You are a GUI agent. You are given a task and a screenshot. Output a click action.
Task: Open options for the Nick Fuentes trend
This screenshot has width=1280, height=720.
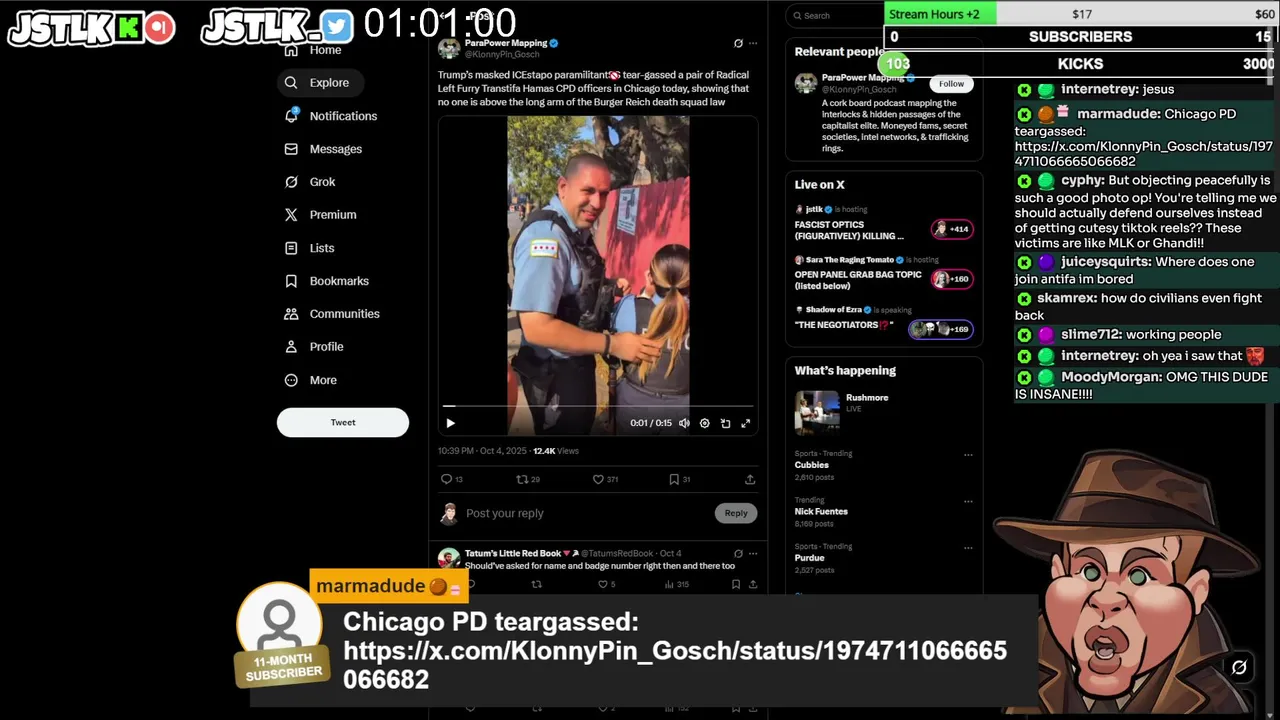[x=968, y=501]
